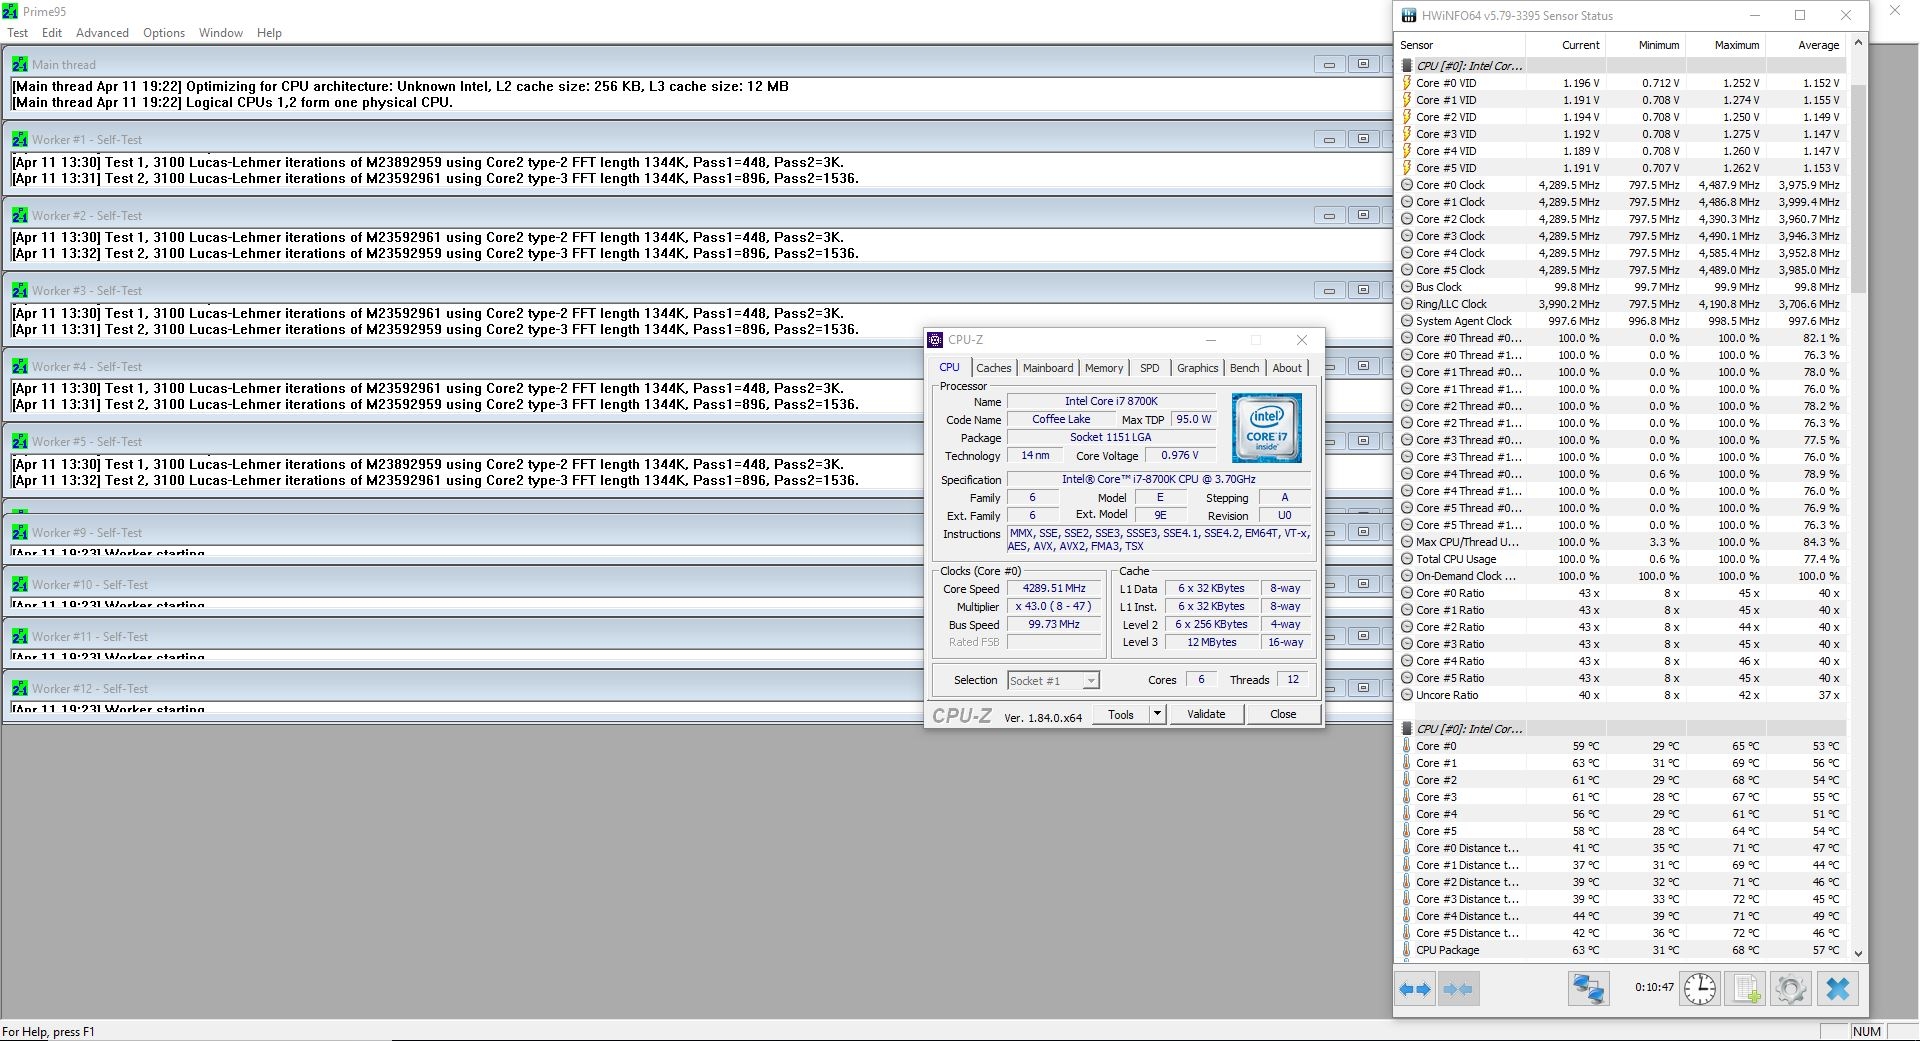
Task: Click the HWiNFO vertical scrollbar thumb
Action: pyautogui.click(x=1858, y=188)
